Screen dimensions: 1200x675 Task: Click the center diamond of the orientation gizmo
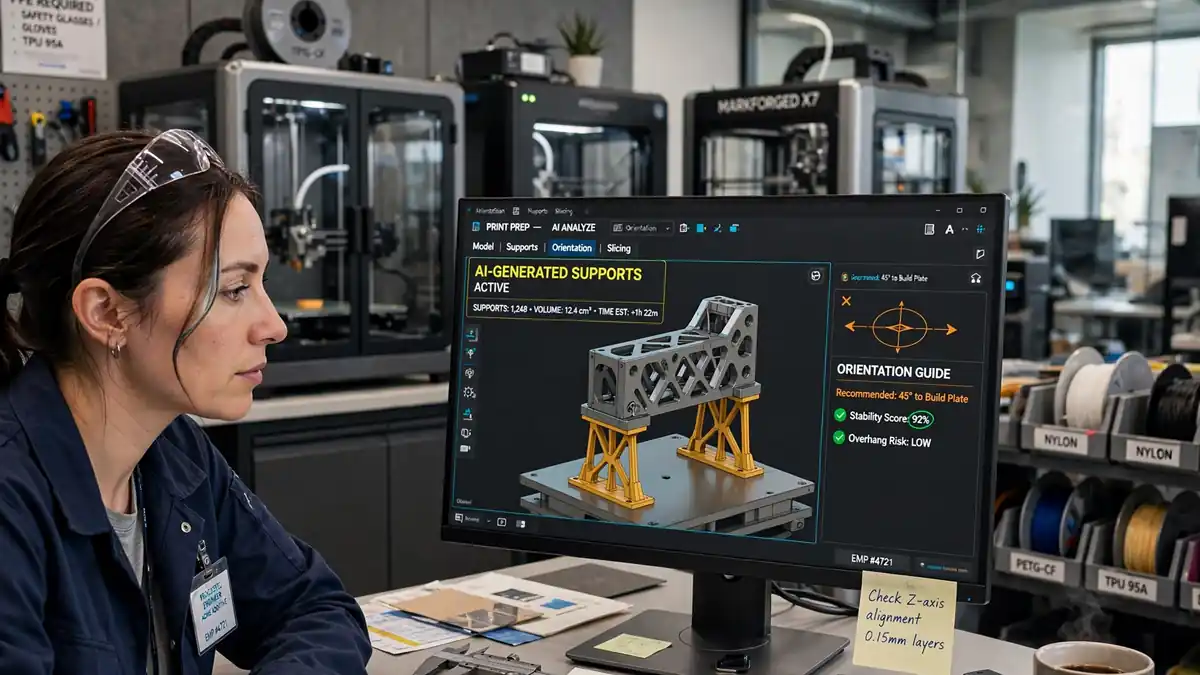point(899,327)
